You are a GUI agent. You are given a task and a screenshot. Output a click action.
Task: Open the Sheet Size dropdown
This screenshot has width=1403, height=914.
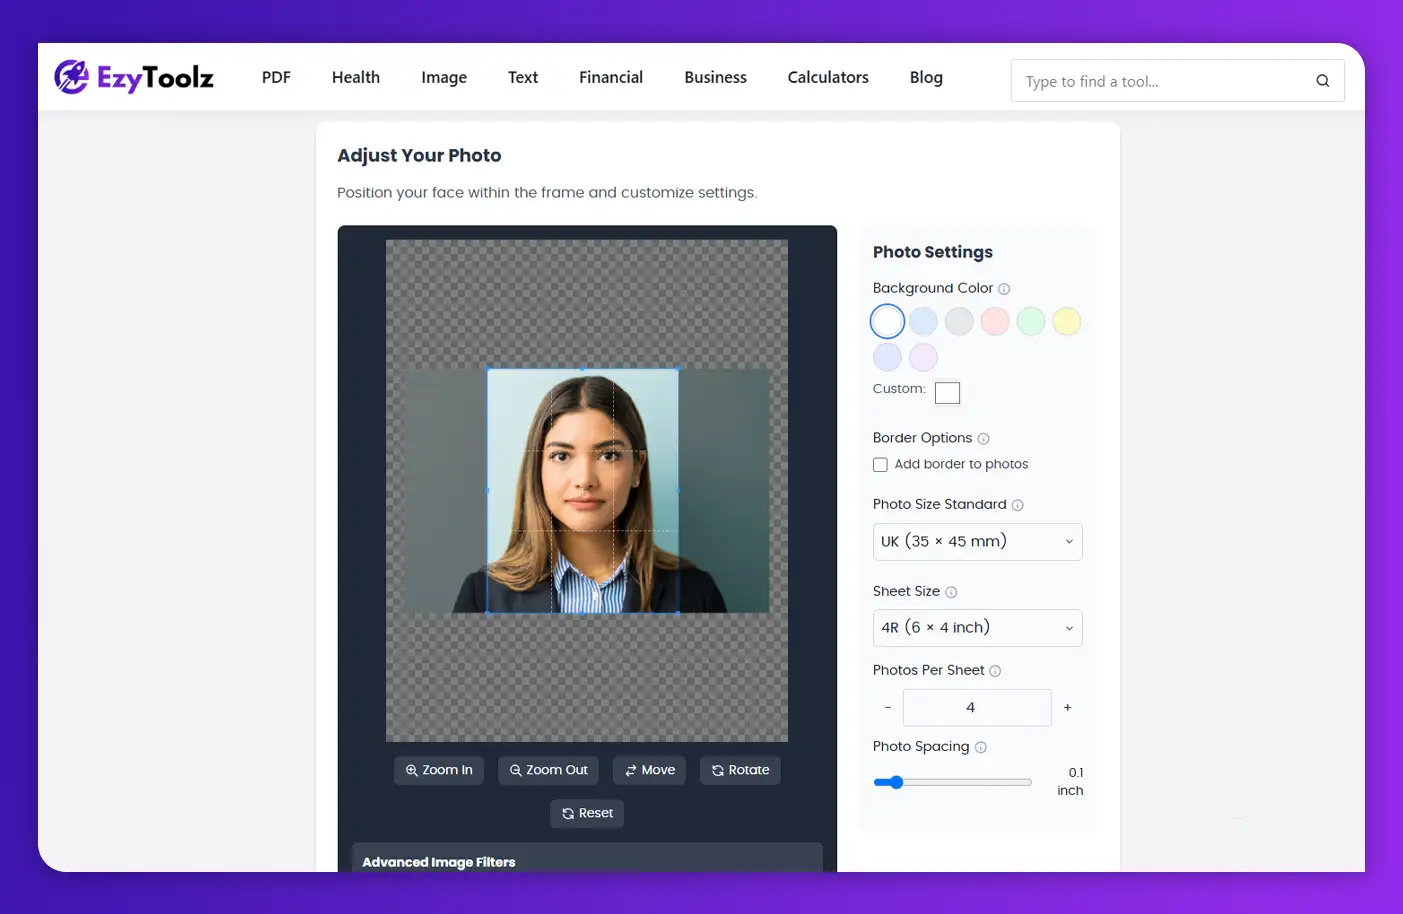[x=977, y=627]
